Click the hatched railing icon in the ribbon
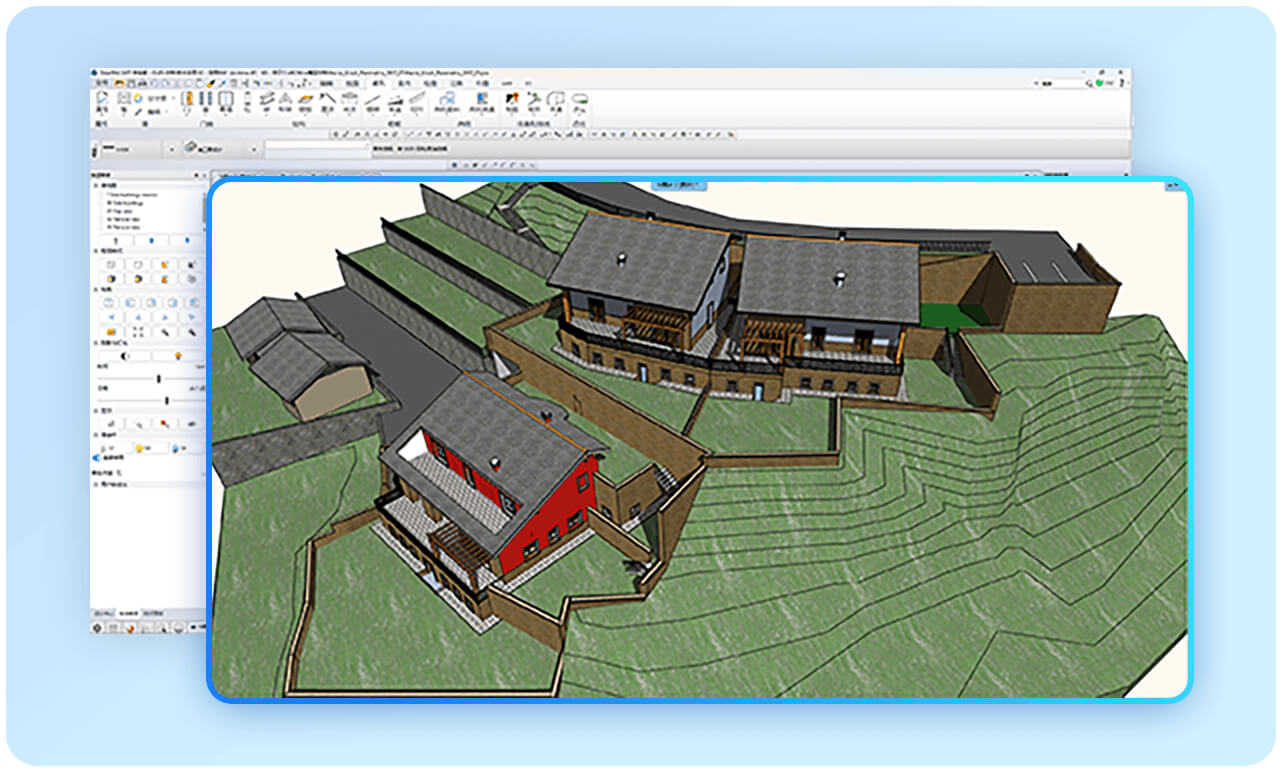Viewport: 1282px width, 772px height. pyautogui.click(x=416, y=98)
